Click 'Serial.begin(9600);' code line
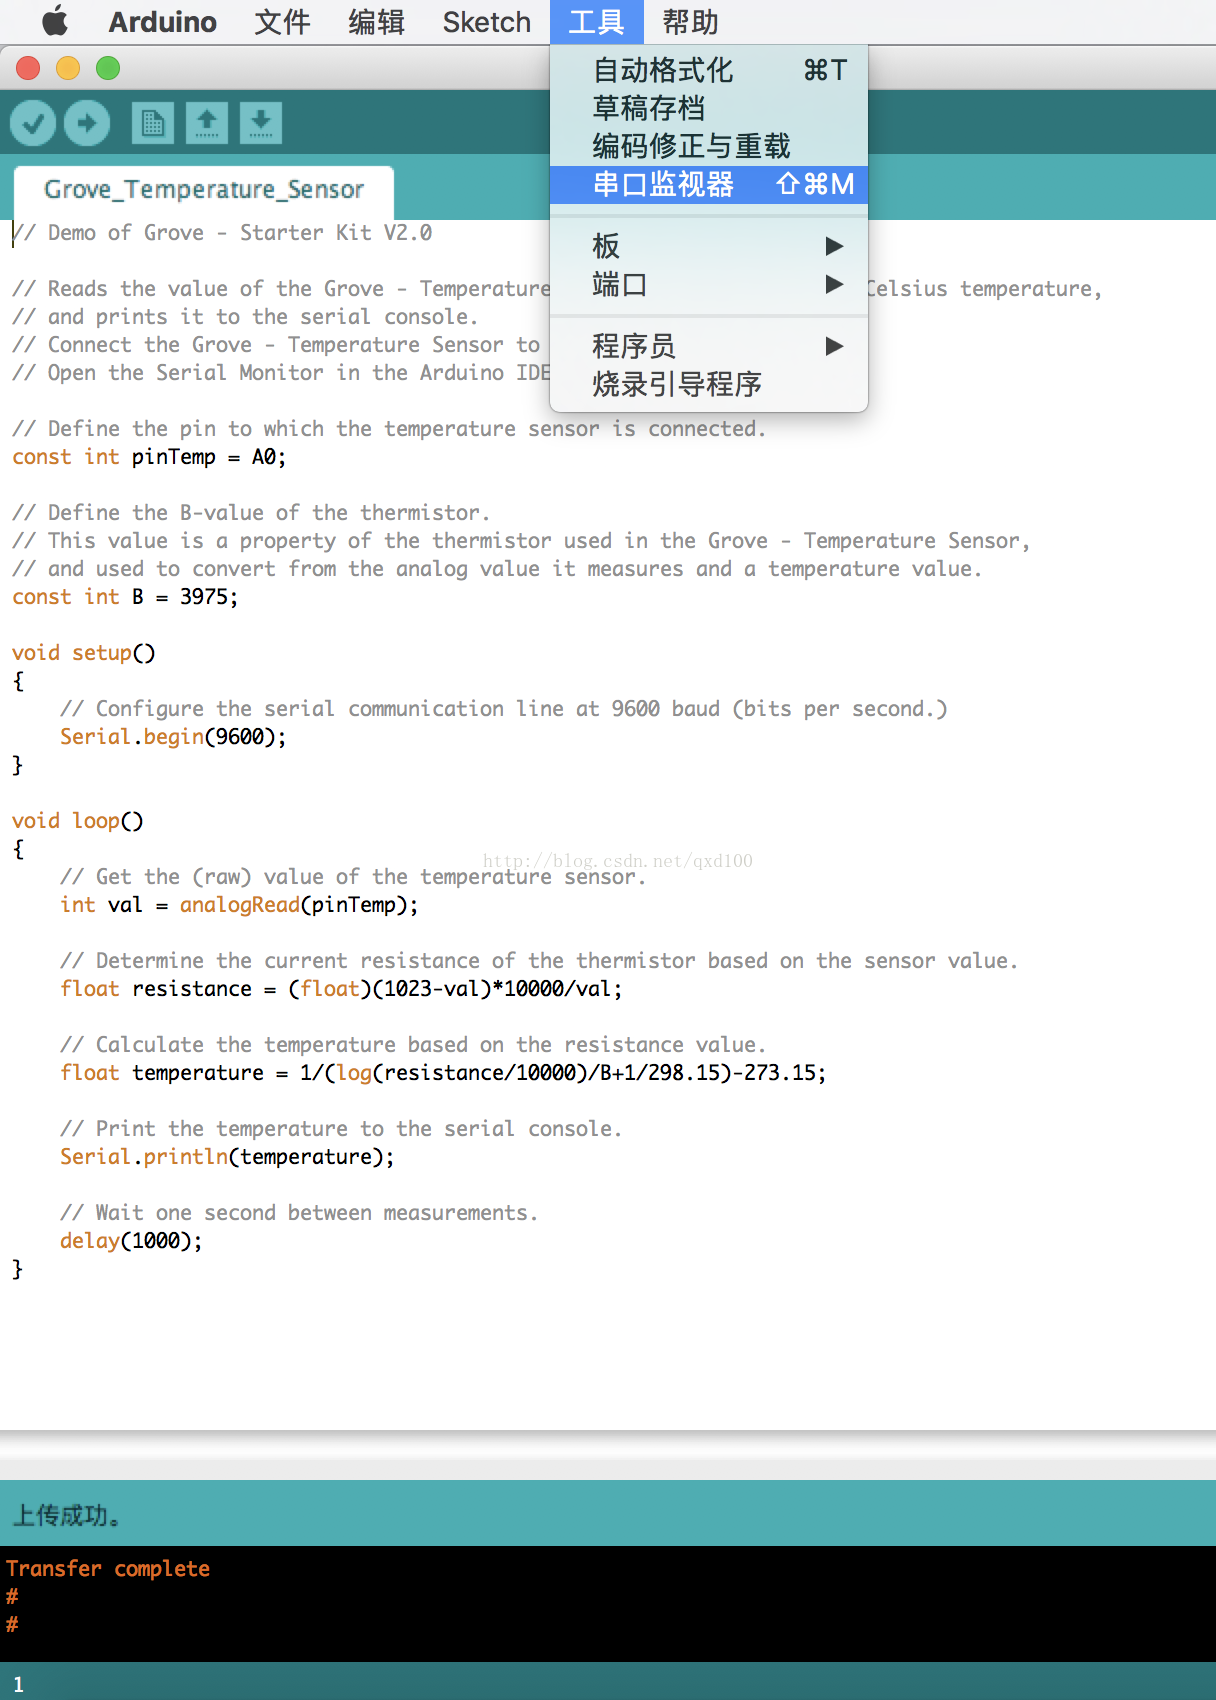This screenshot has height=1700, width=1216. pyautogui.click(x=173, y=737)
